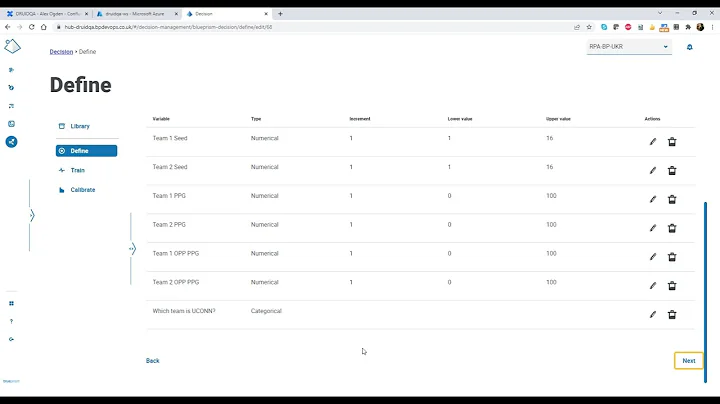
Task: Open the apps grid sidebar icon
Action: [x=11, y=303]
